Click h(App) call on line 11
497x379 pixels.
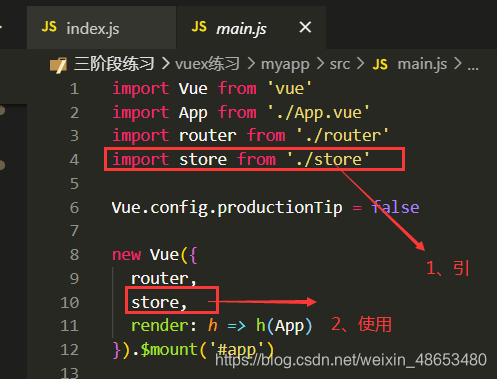tap(284, 326)
